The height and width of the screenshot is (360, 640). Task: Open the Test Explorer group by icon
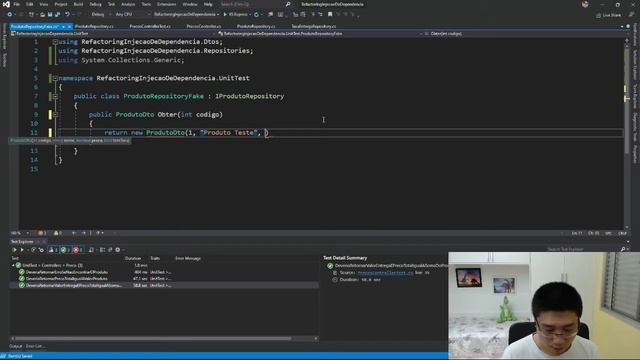(x=102, y=250)
